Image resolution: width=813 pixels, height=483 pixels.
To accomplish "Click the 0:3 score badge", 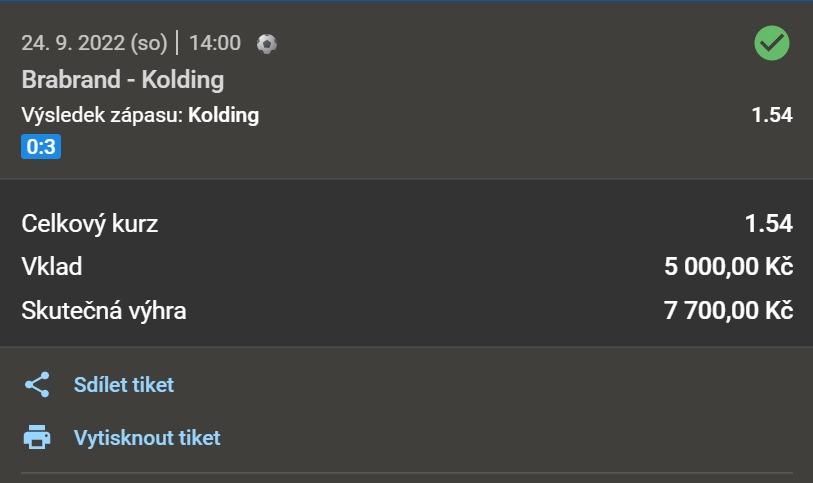I will [41, 148].
